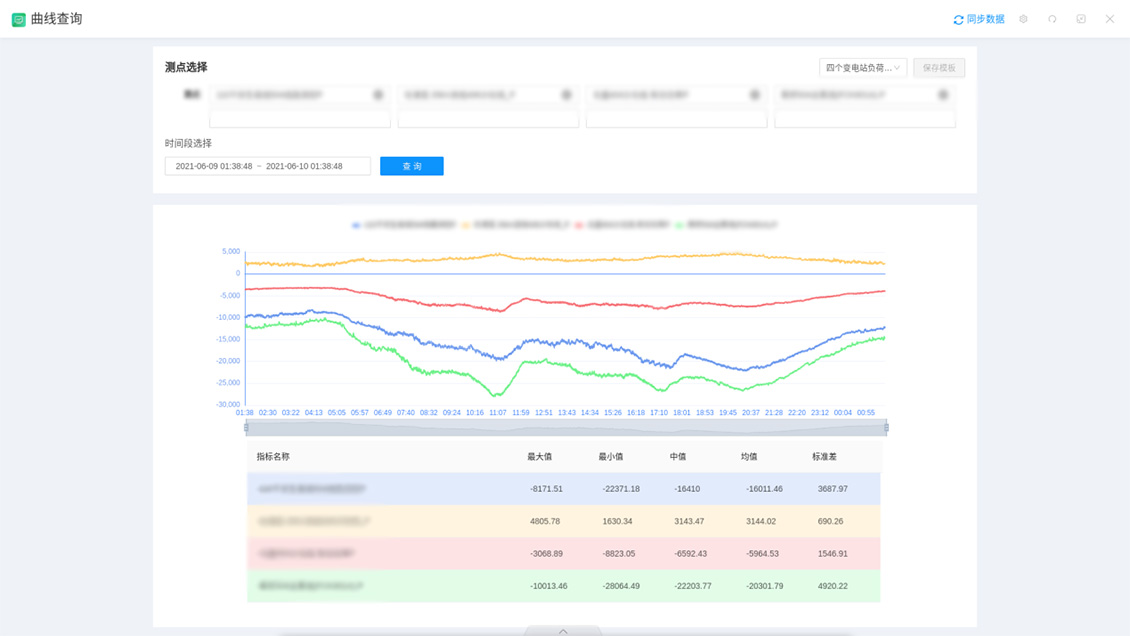
Task: Click the left handle of chart zoom bar
Action: 246,428
